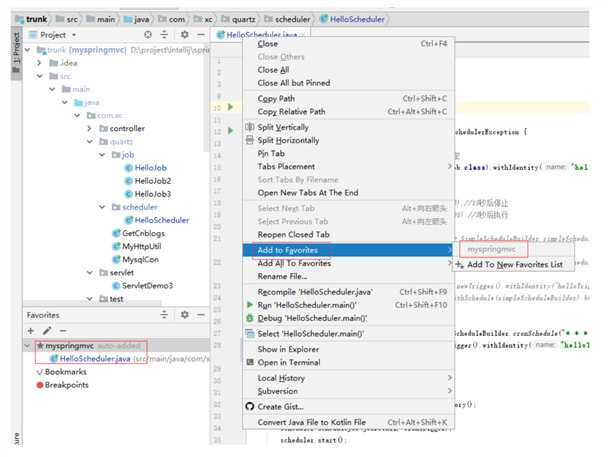Select HelloScheduler.java under Favorites
The height and width of the screenshot is (457, 608).
tap(95, 359)
